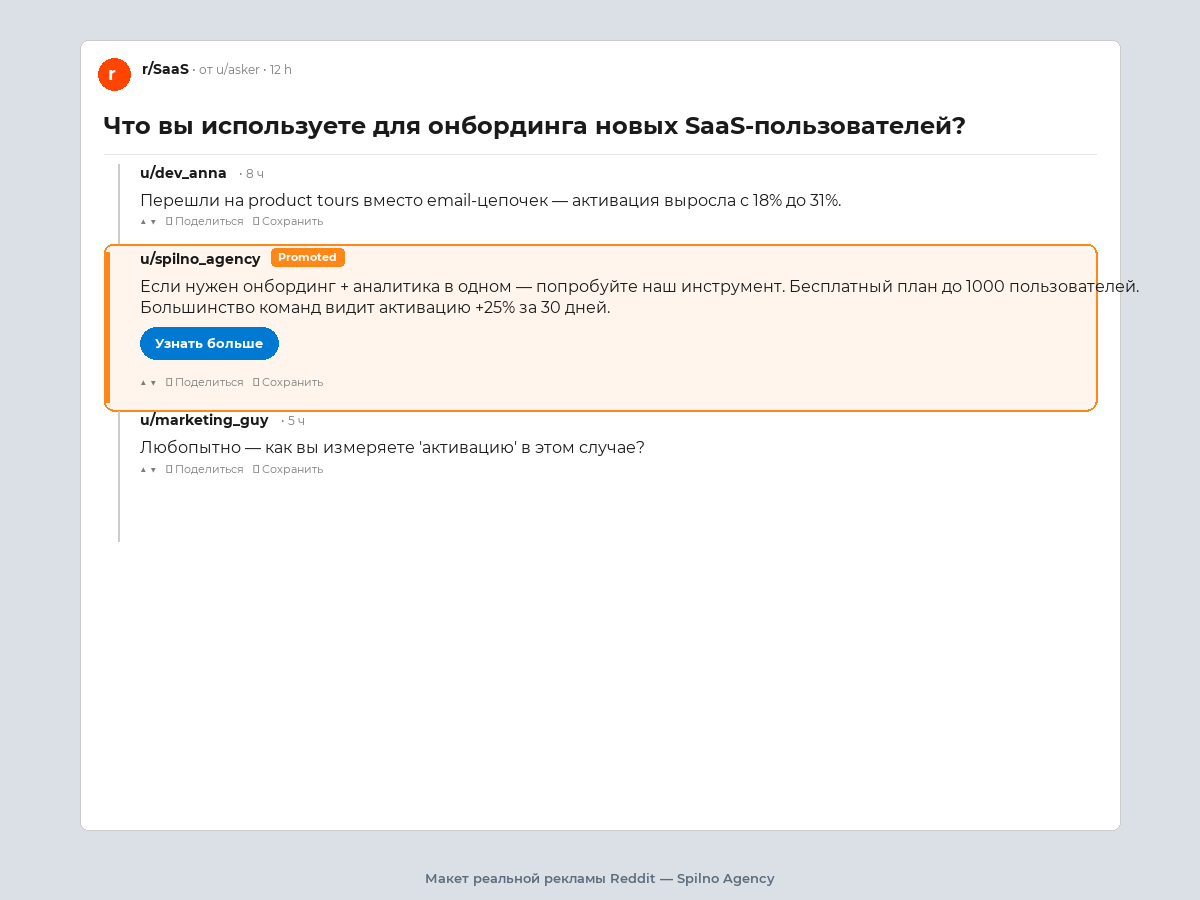Open the r/SaaS subreddit link
Image resolution: width=1200 pixels, height=900 pixels.
[x=165, y=69]
